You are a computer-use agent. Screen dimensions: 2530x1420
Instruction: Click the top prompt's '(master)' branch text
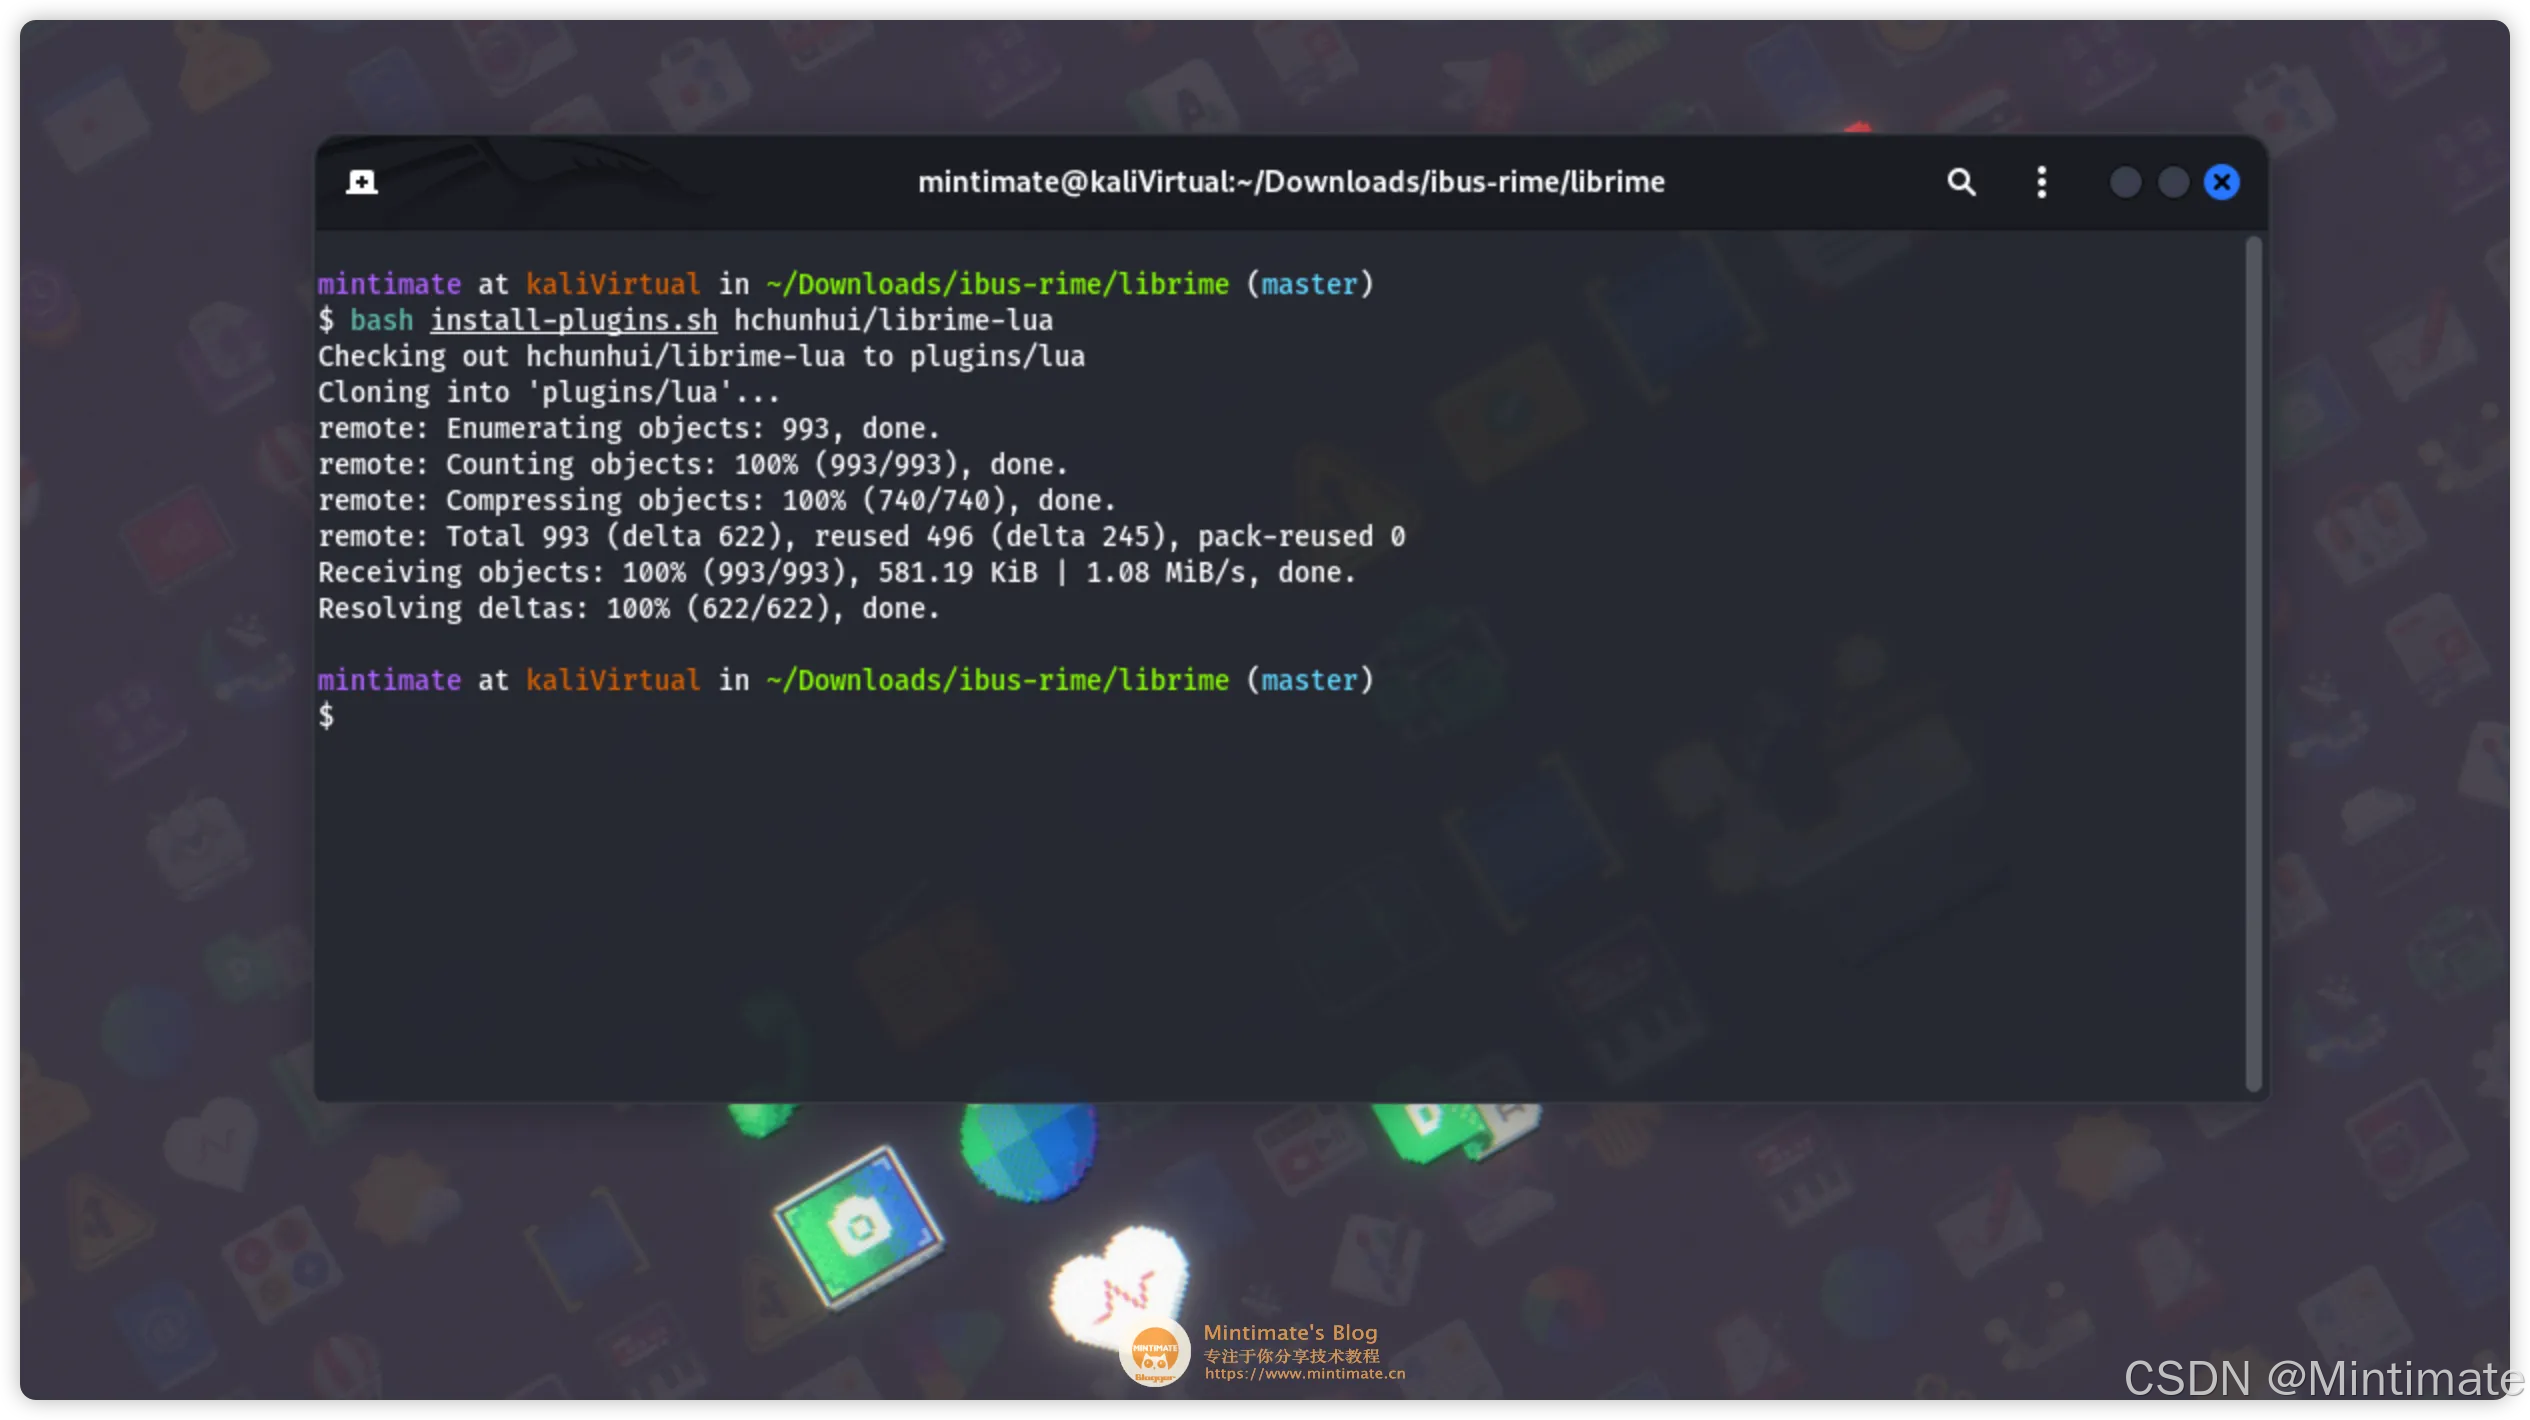[1310, 284]
